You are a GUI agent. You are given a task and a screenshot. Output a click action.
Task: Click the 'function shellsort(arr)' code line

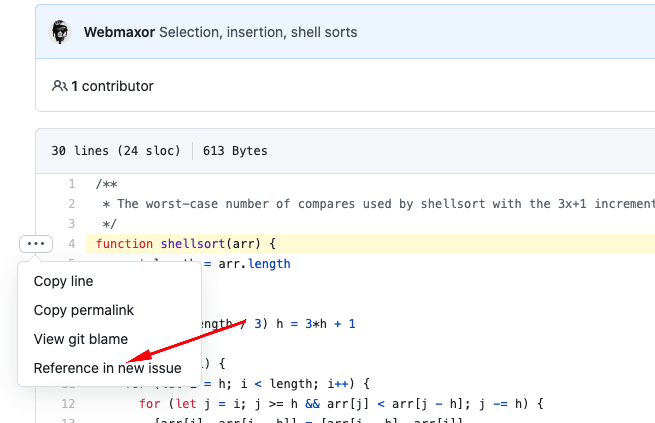pyautogui.click(x=186, y=244)
